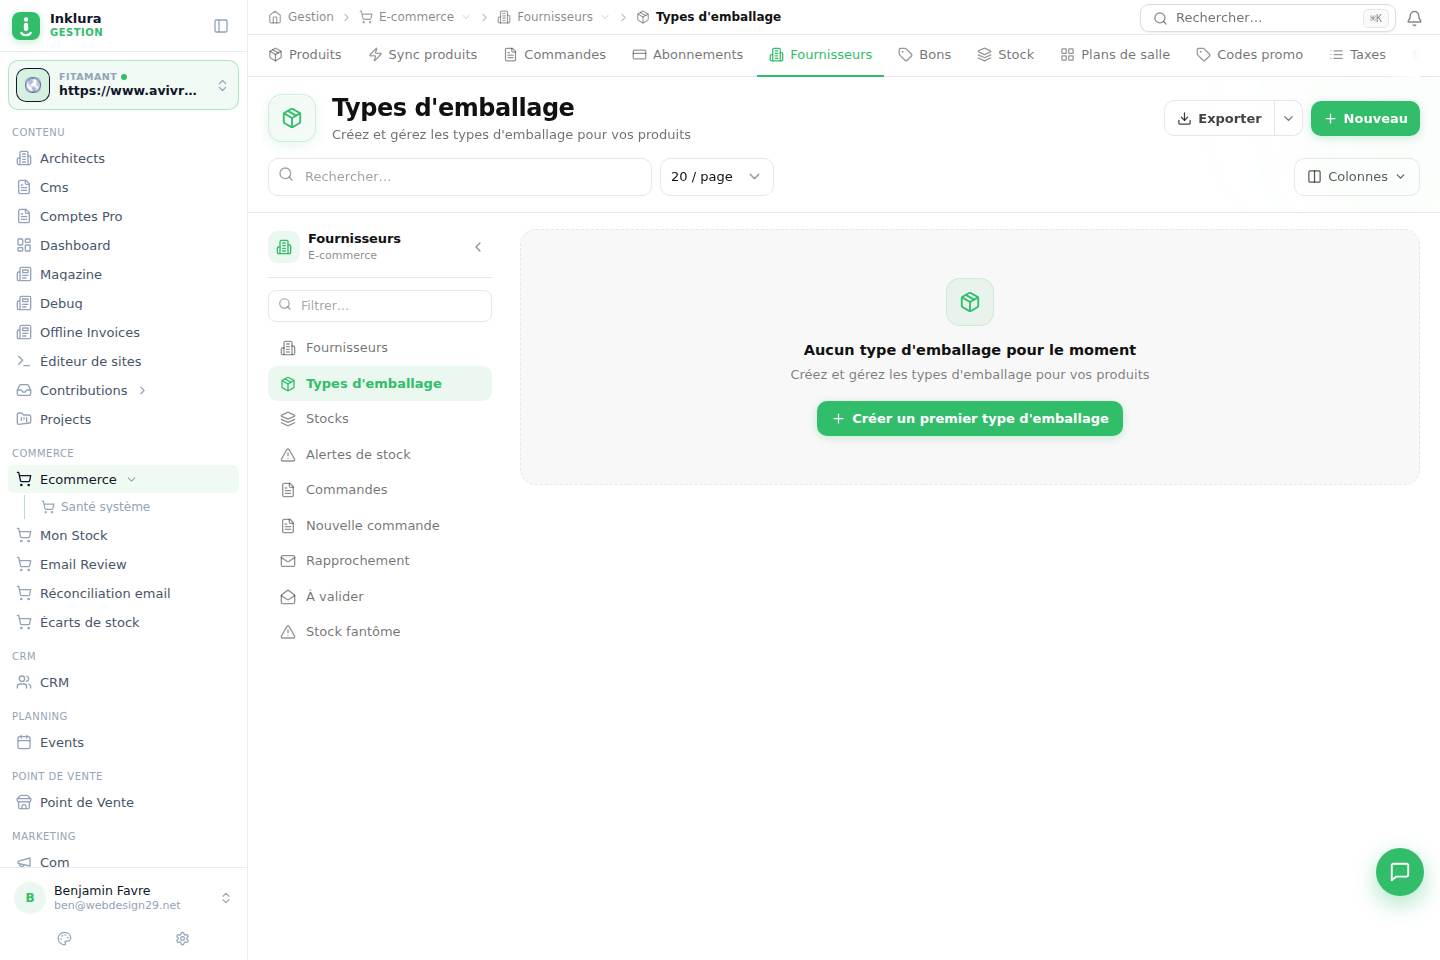This screenshot has height=960, width=1440.
Task: Open the notifications bell
Action: point(1414,18)
